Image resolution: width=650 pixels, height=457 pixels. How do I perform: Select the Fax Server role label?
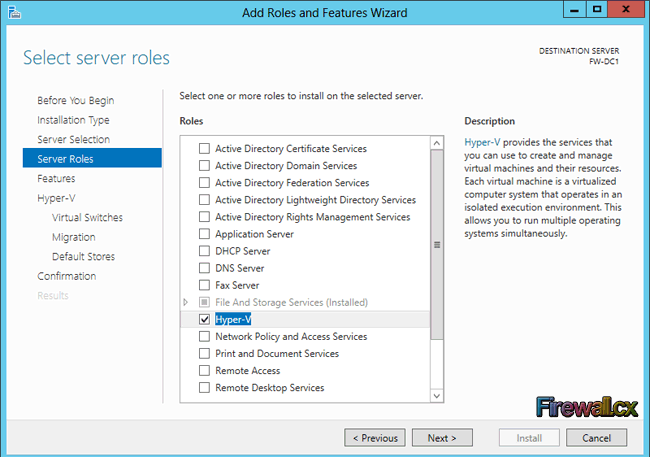pyautogui.click(x=237, y=285)
